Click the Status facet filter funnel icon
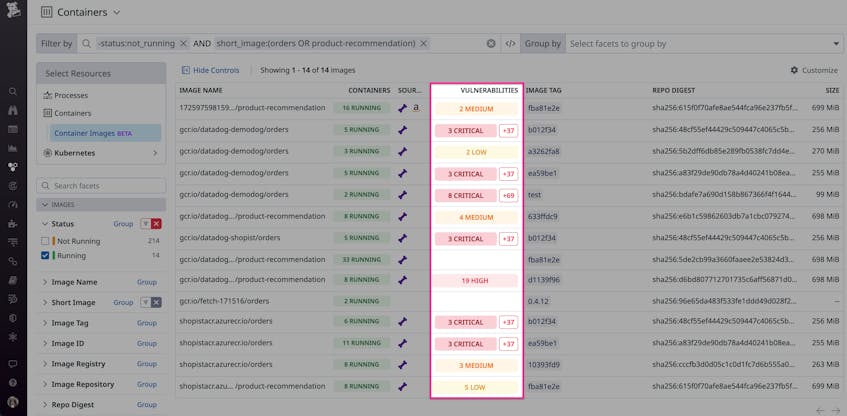This screenshot has height=416, width=847. point(145,224)
